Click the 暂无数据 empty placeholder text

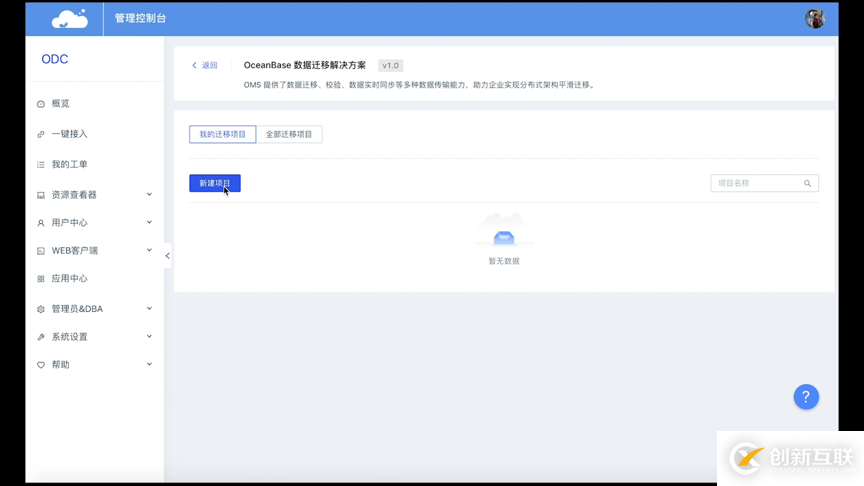[504, 261]
